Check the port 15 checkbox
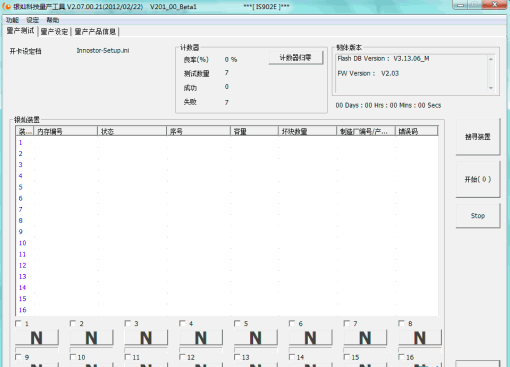The image size is (510, 367). 347,357
